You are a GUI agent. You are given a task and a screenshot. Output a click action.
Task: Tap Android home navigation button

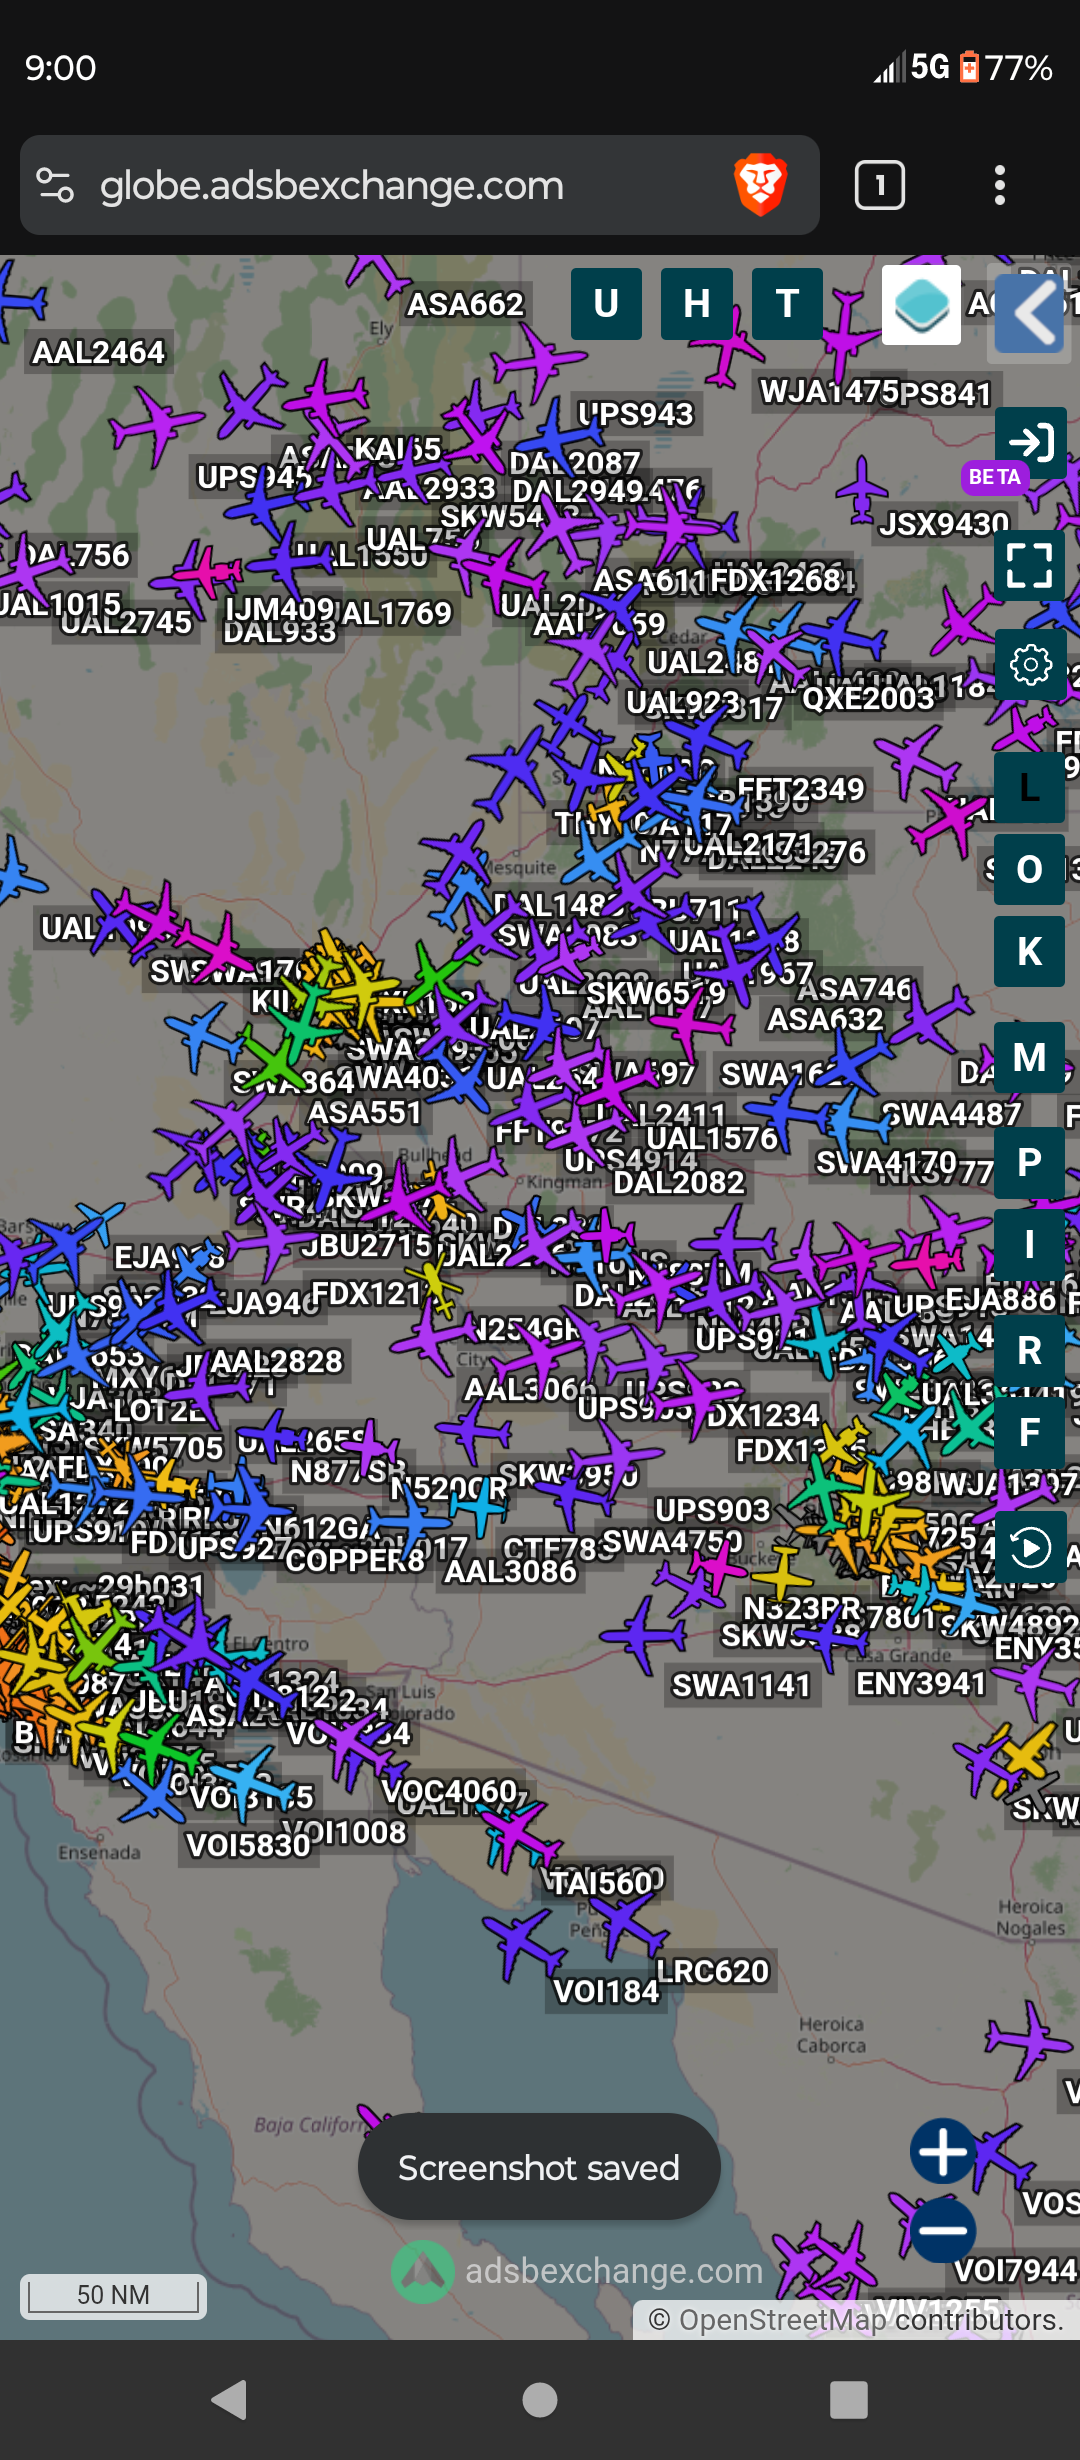click(x=540, y=2399)
